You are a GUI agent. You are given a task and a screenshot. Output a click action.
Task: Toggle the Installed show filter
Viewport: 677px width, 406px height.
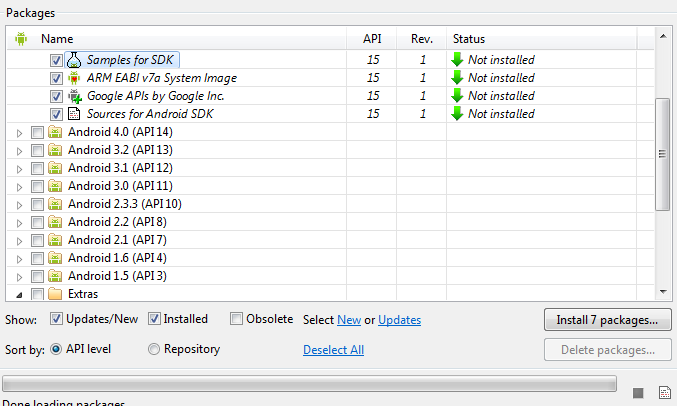click(x=154, y=319)
